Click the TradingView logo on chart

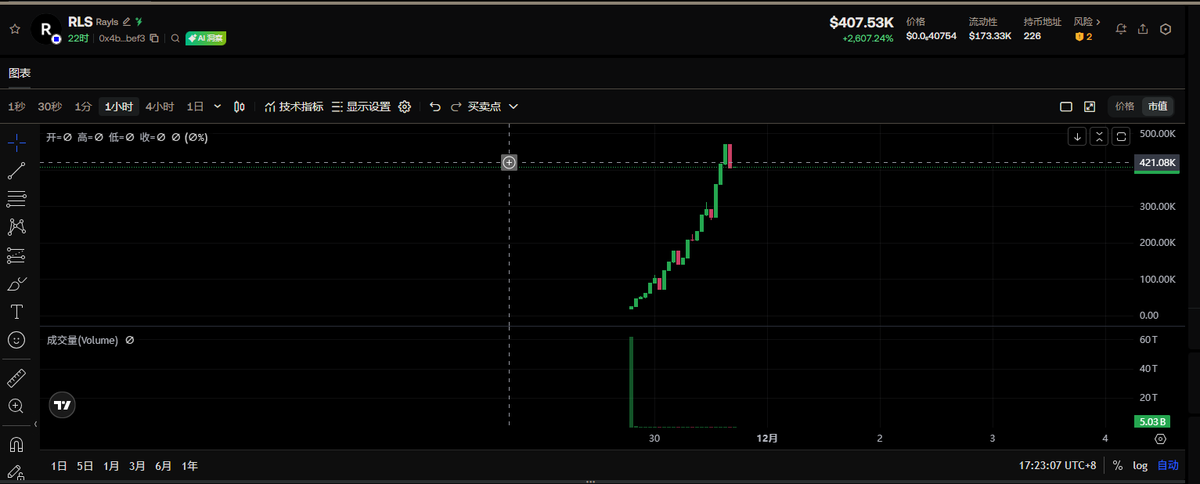(62, 405)
